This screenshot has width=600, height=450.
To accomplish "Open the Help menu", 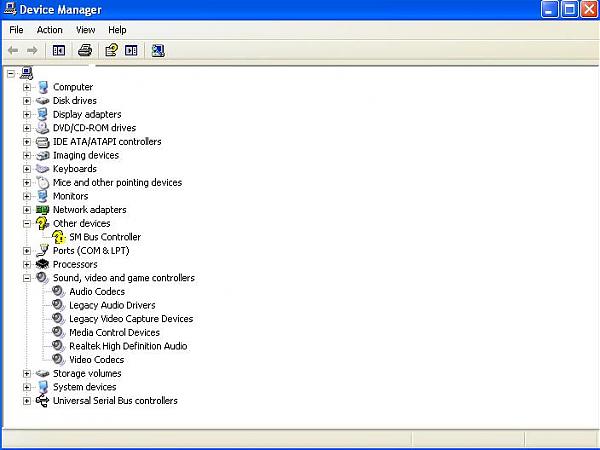I will [117, 30].
